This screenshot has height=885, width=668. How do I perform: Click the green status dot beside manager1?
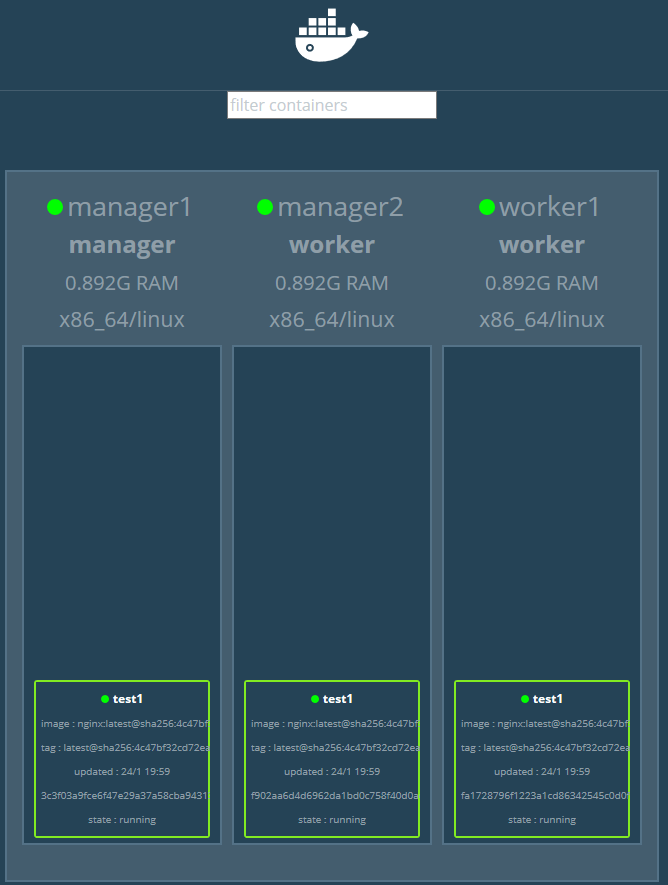pyautogui.click(x=55, y=207)
